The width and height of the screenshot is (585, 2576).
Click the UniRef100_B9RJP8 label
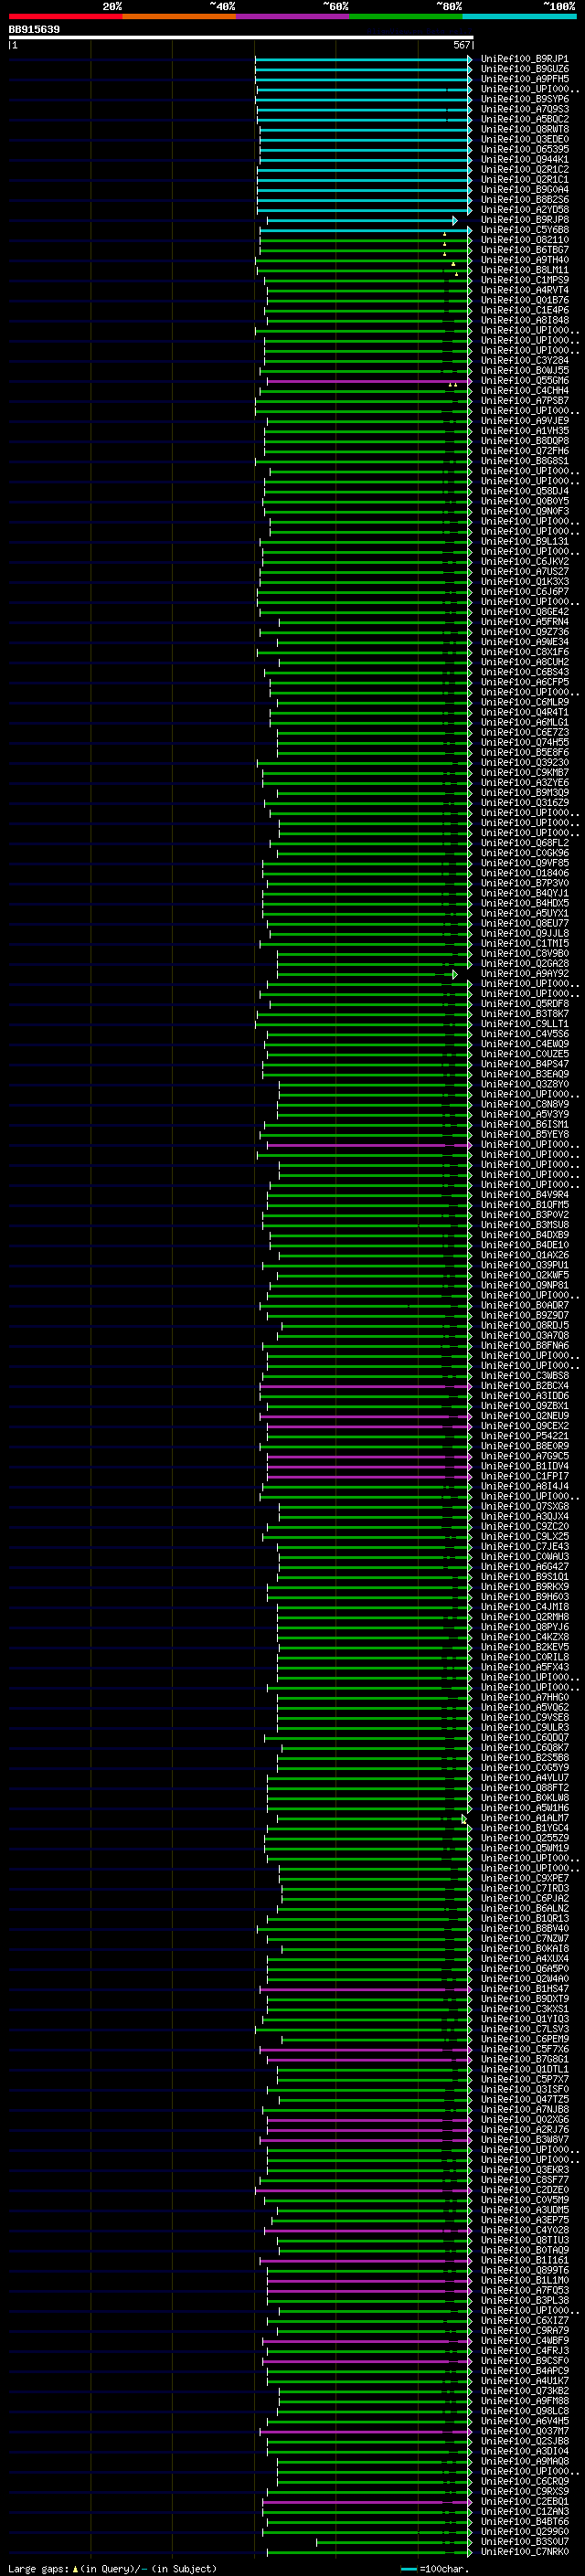[x=524, y=220]
